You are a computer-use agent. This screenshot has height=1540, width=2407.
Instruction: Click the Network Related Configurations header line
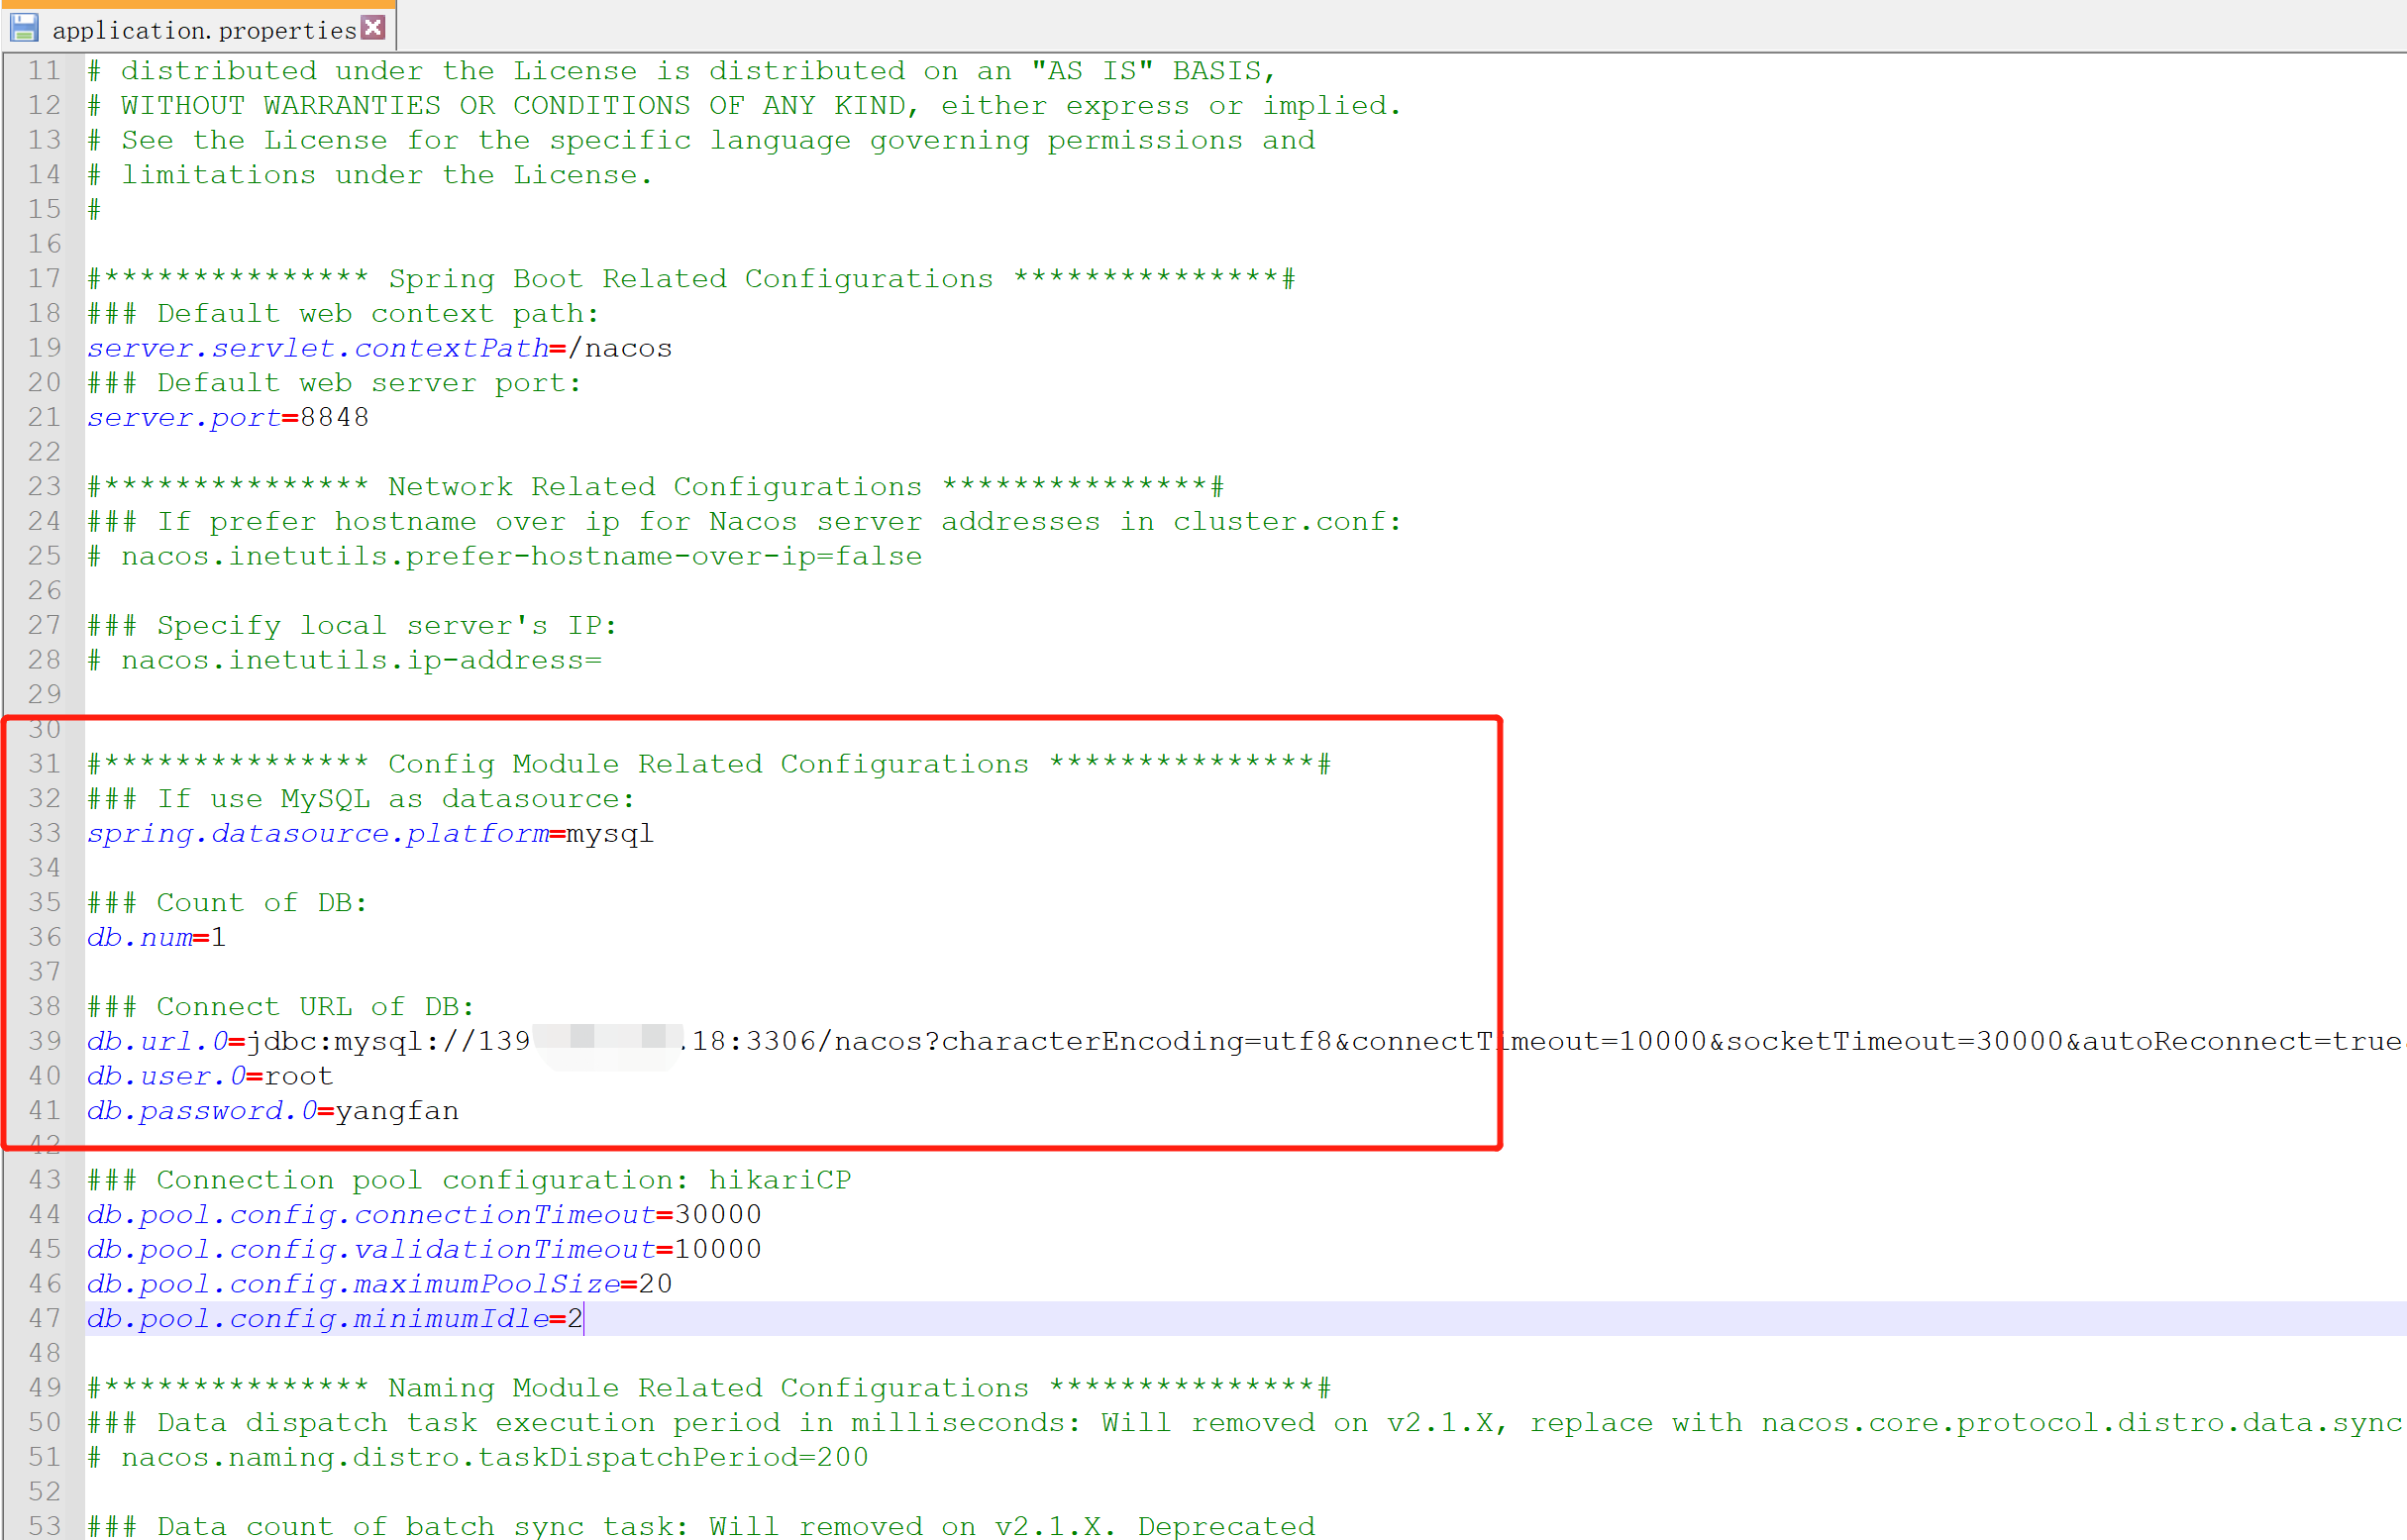click(x=655, y=486)
